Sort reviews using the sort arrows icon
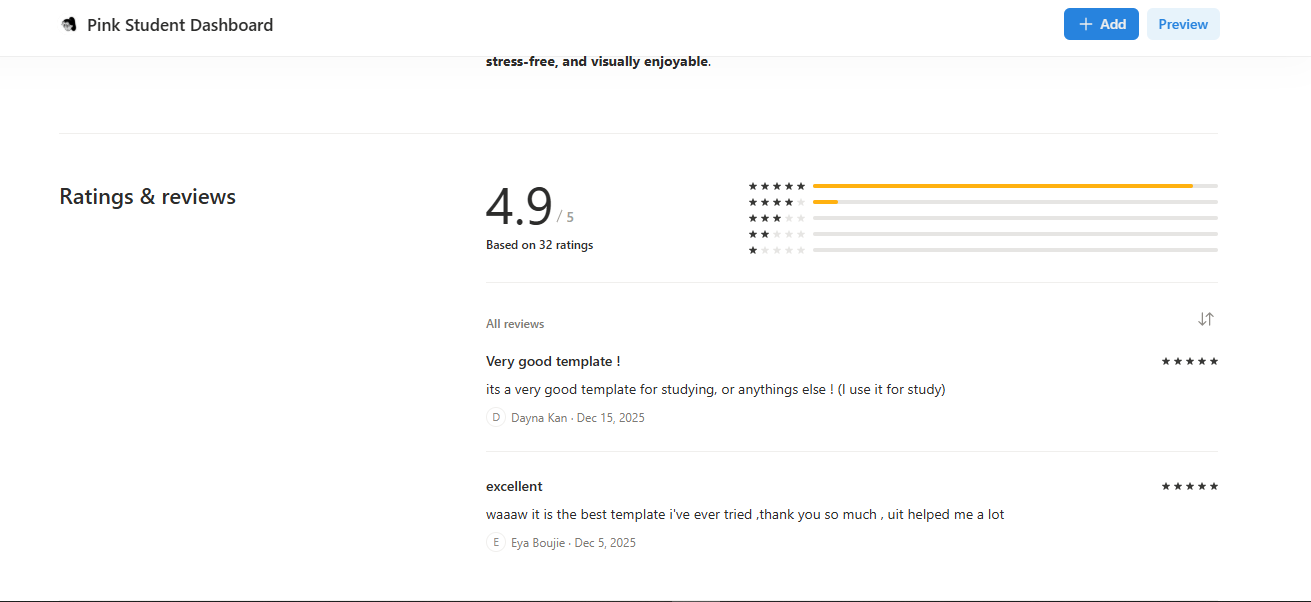The image size is (1311, 602). pyautogui.click(x=1206, y=319)
